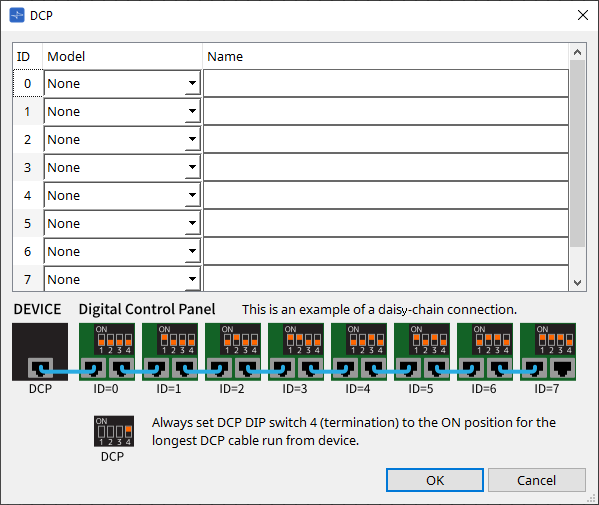The width and height of the screenshot is (599, 505).
Task: Select row header ID 0
Action: click(x=28, y=83)
